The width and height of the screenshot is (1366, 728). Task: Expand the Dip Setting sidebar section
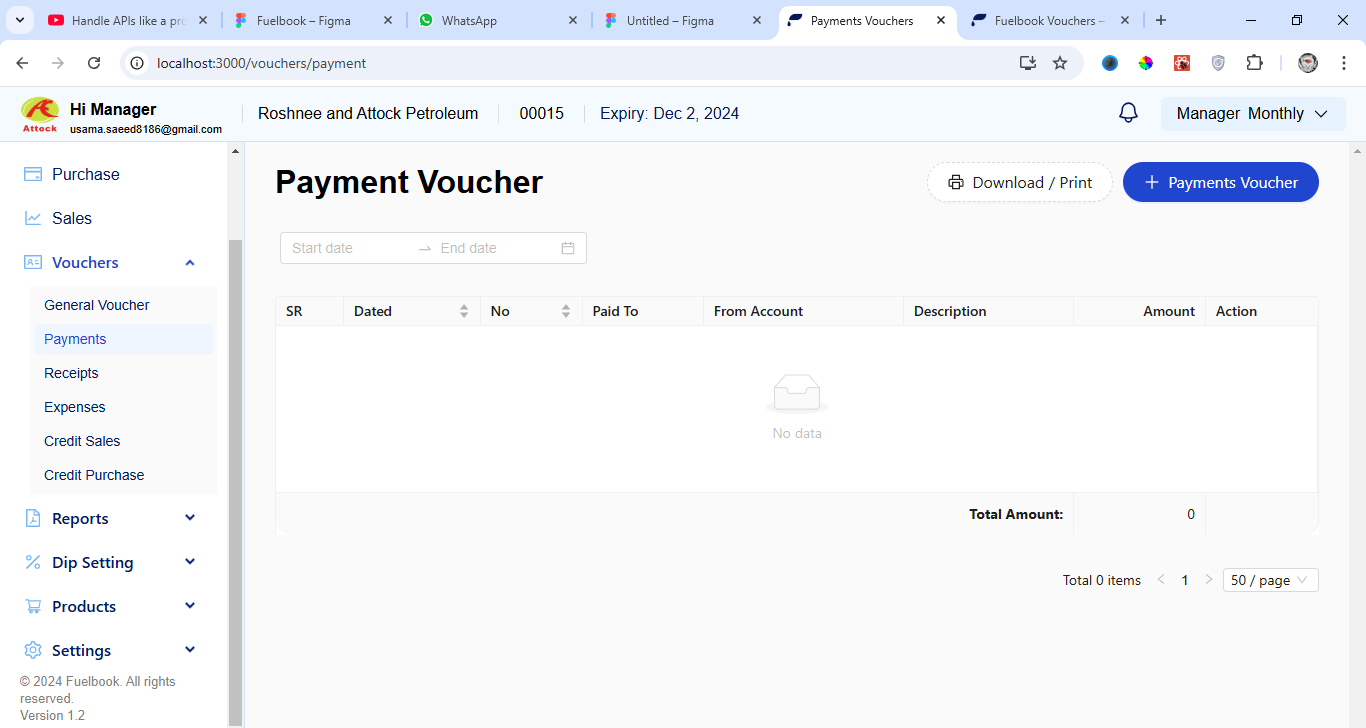[x=190, y=562]
